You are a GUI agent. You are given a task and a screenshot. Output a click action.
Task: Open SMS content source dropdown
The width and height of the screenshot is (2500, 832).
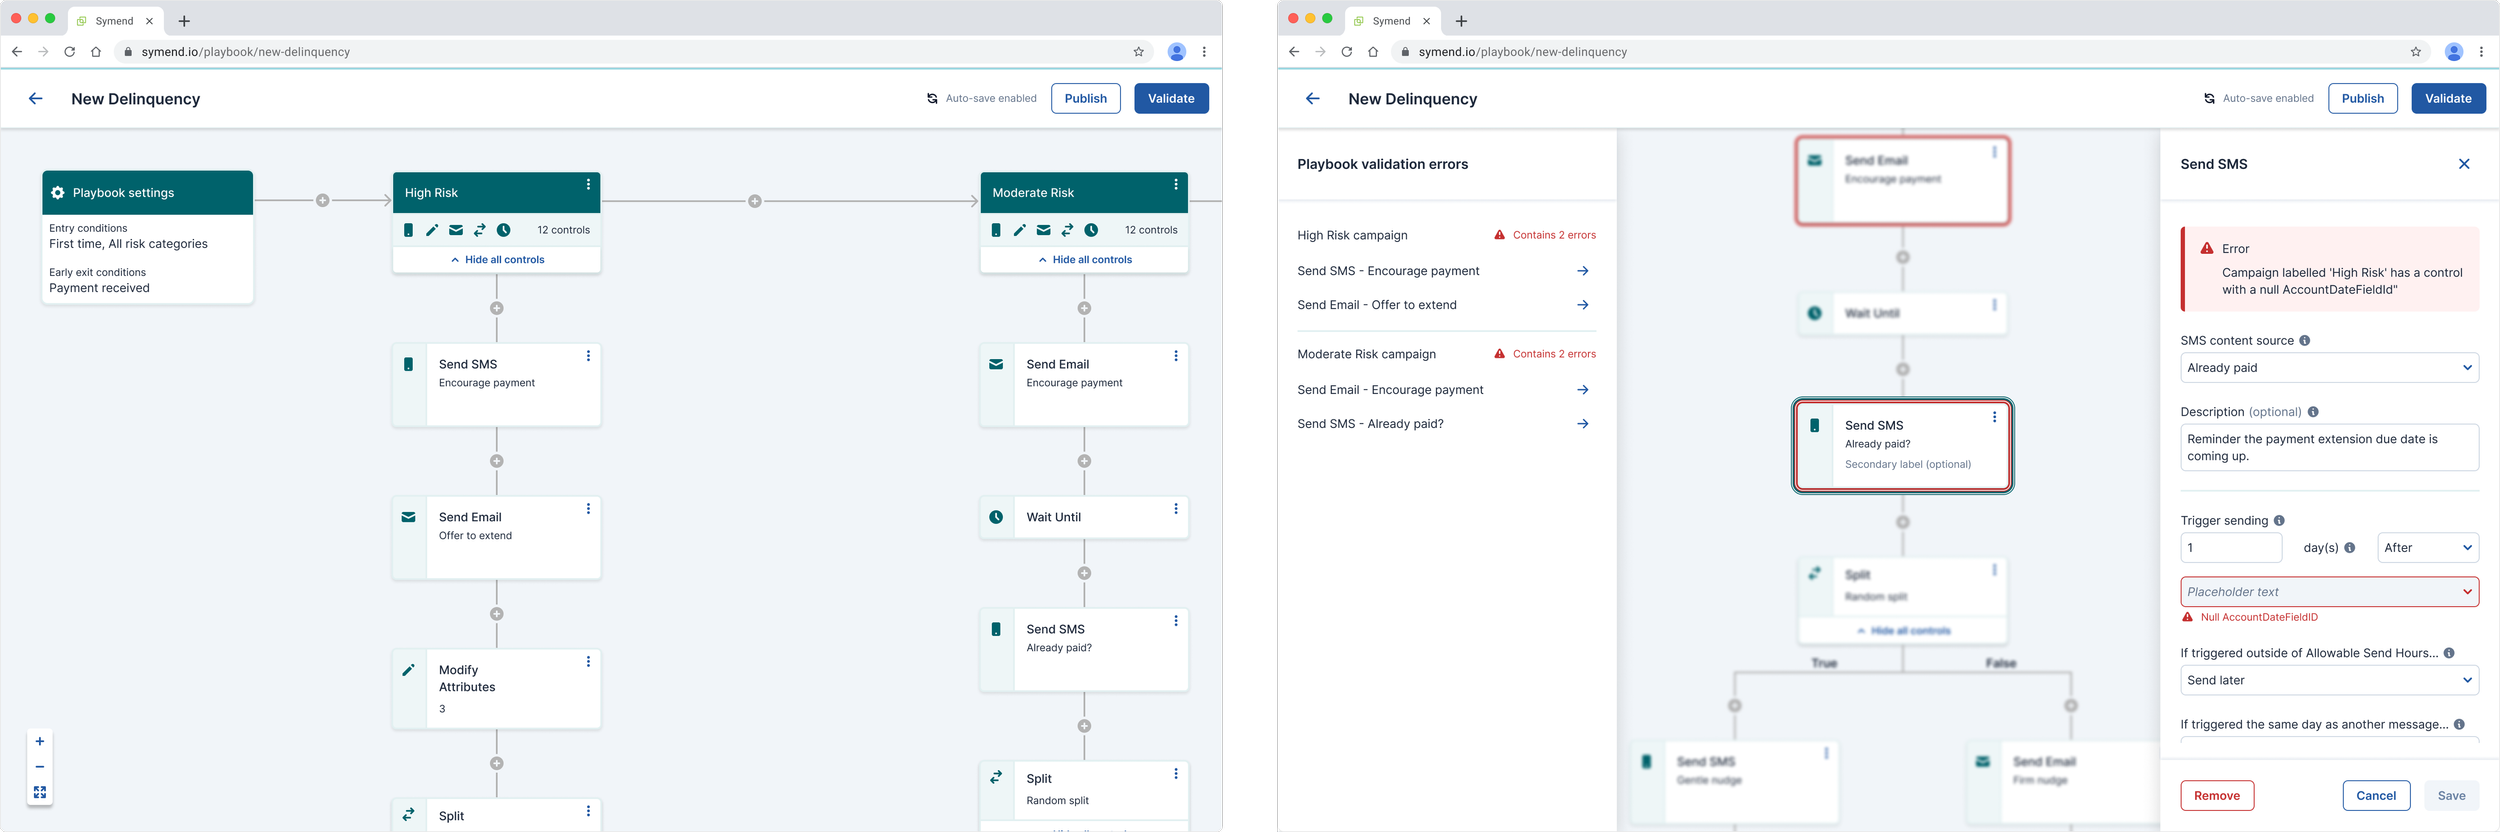(2329, 368)
